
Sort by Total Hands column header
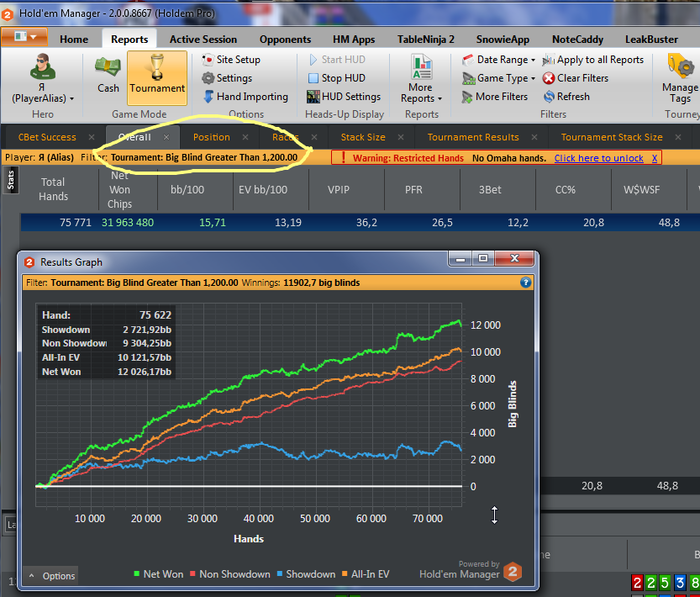pyautogui.click(x=53, y=189)
